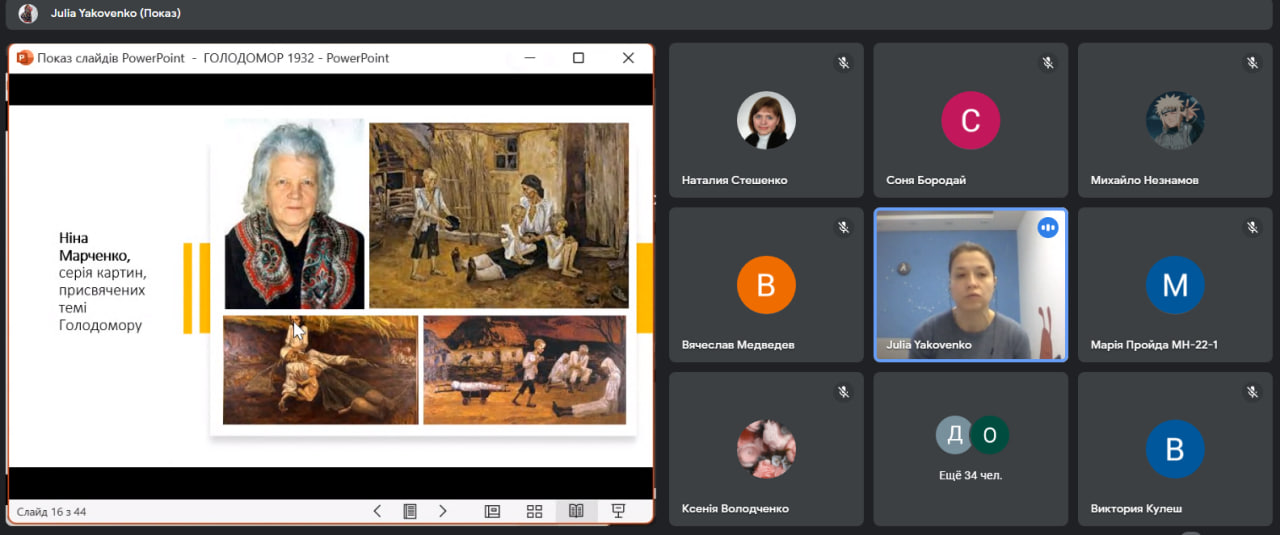Click Julia Yakovenko (Показ) presenter label
Viewport: 1280px width, 535px height.
pyautogui.click(x=115, y=14)
